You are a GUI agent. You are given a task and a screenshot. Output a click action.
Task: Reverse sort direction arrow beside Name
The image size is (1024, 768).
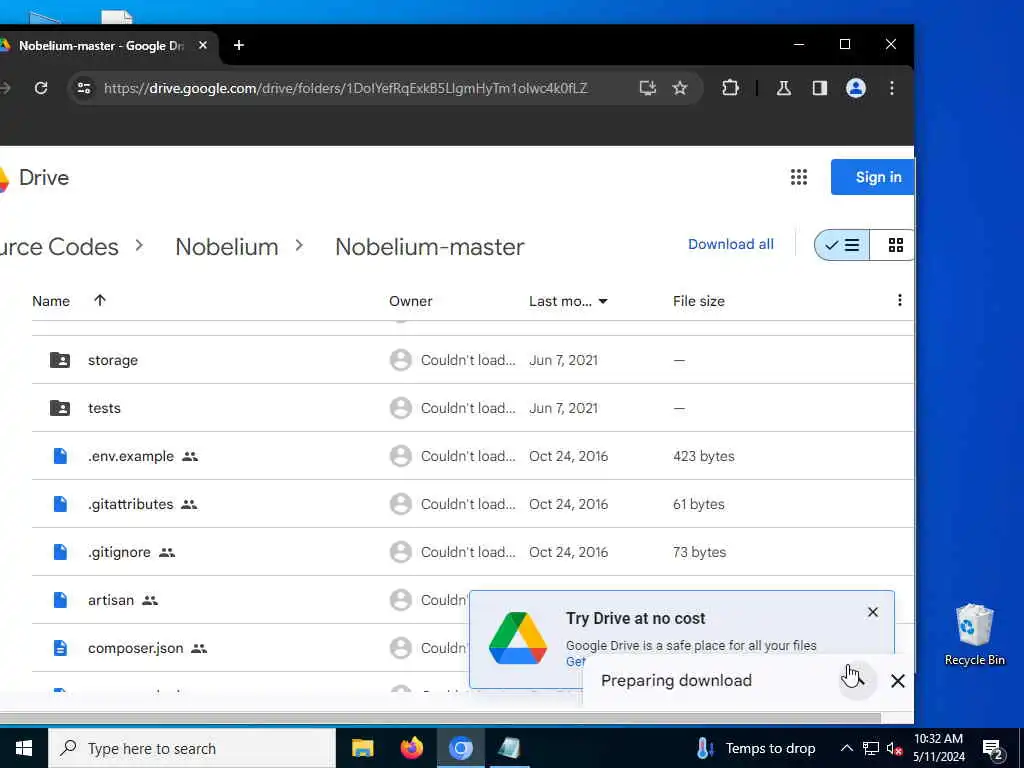tap(99, 300)
